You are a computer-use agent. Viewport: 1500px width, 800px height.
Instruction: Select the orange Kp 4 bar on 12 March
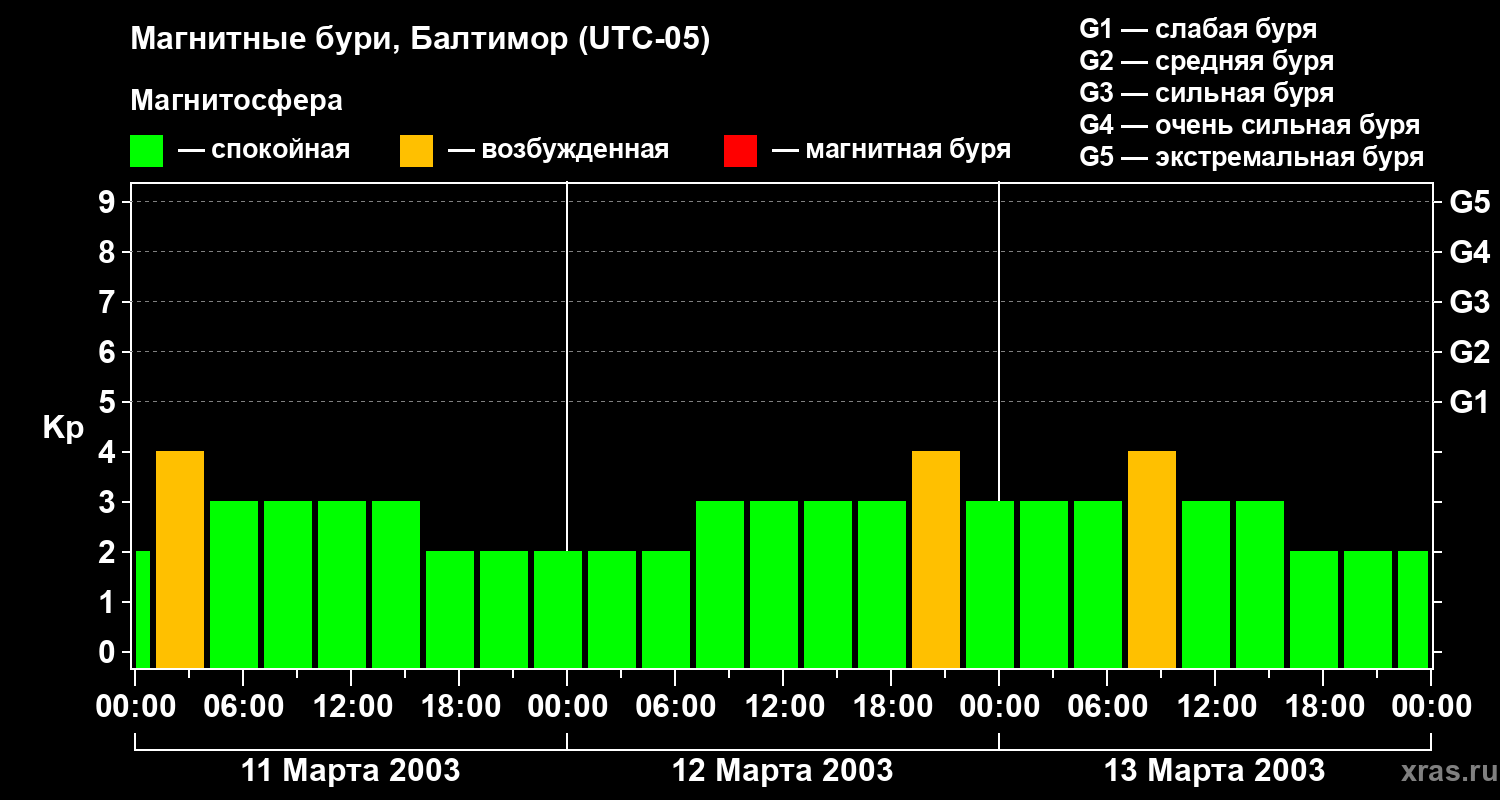936,559
